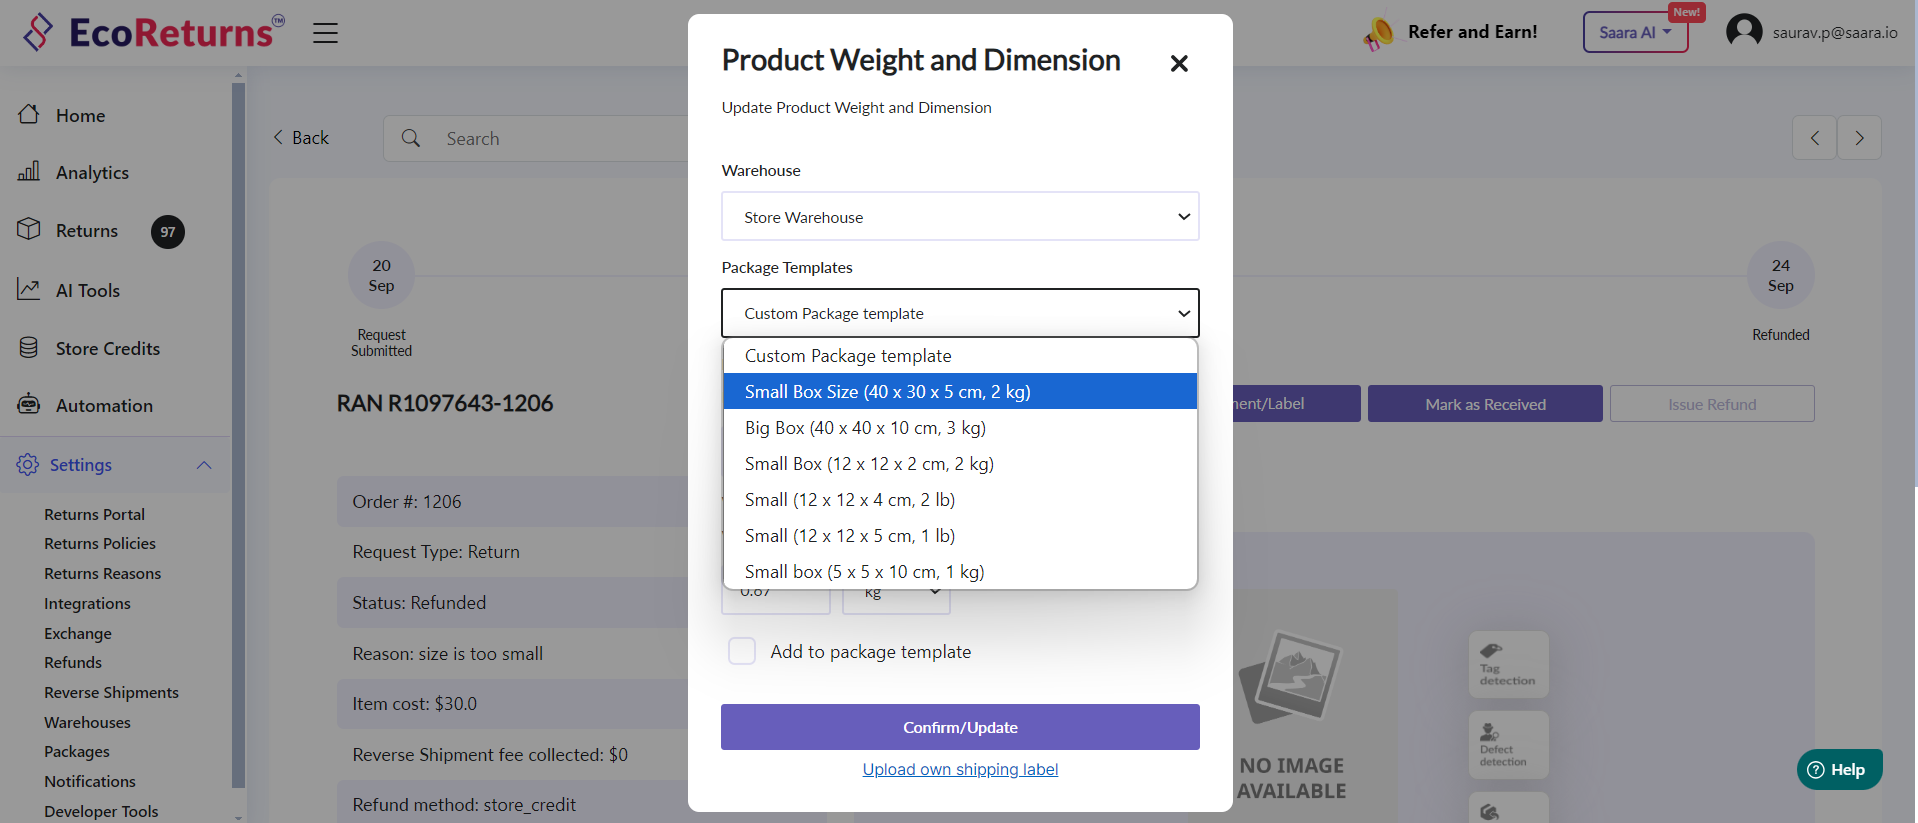Open Home via its house icon

tap(29, 115)
